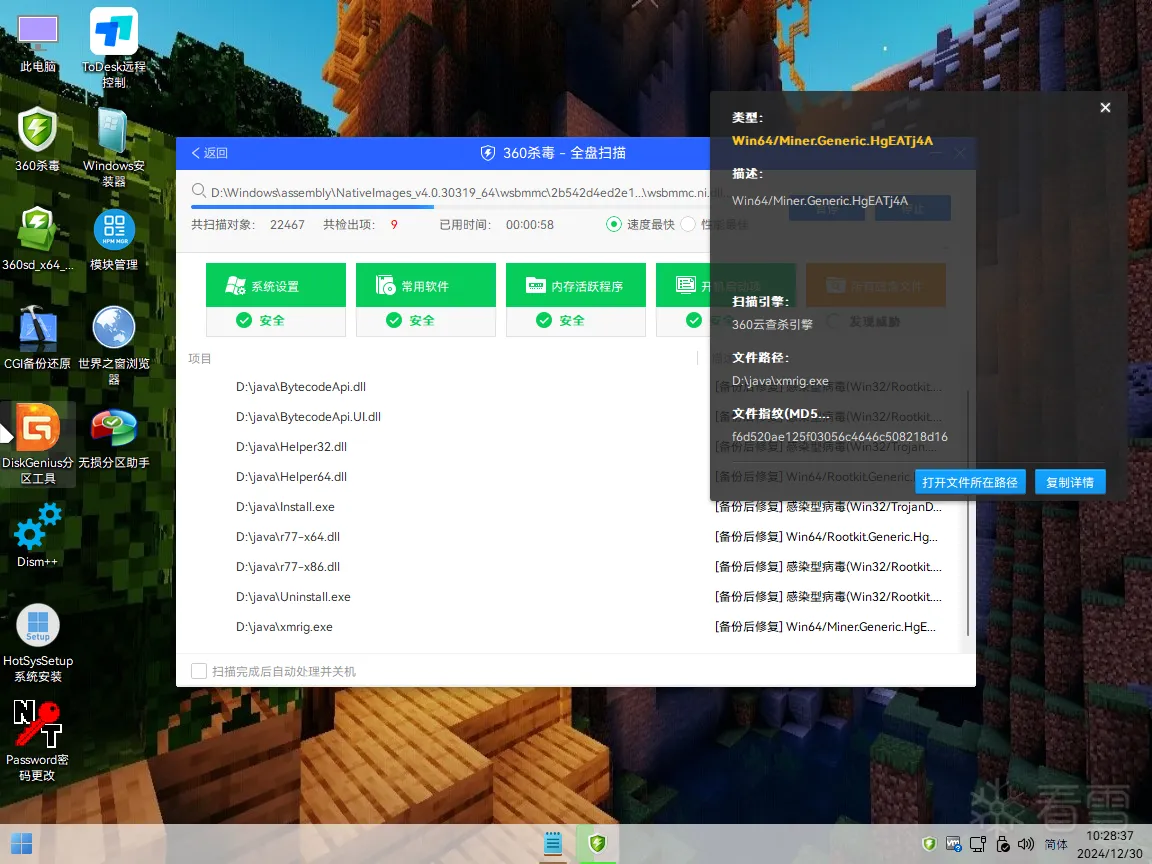Click the 安全 status under 系统设置
The image size is (1152, 864).
tap(261, 320)
